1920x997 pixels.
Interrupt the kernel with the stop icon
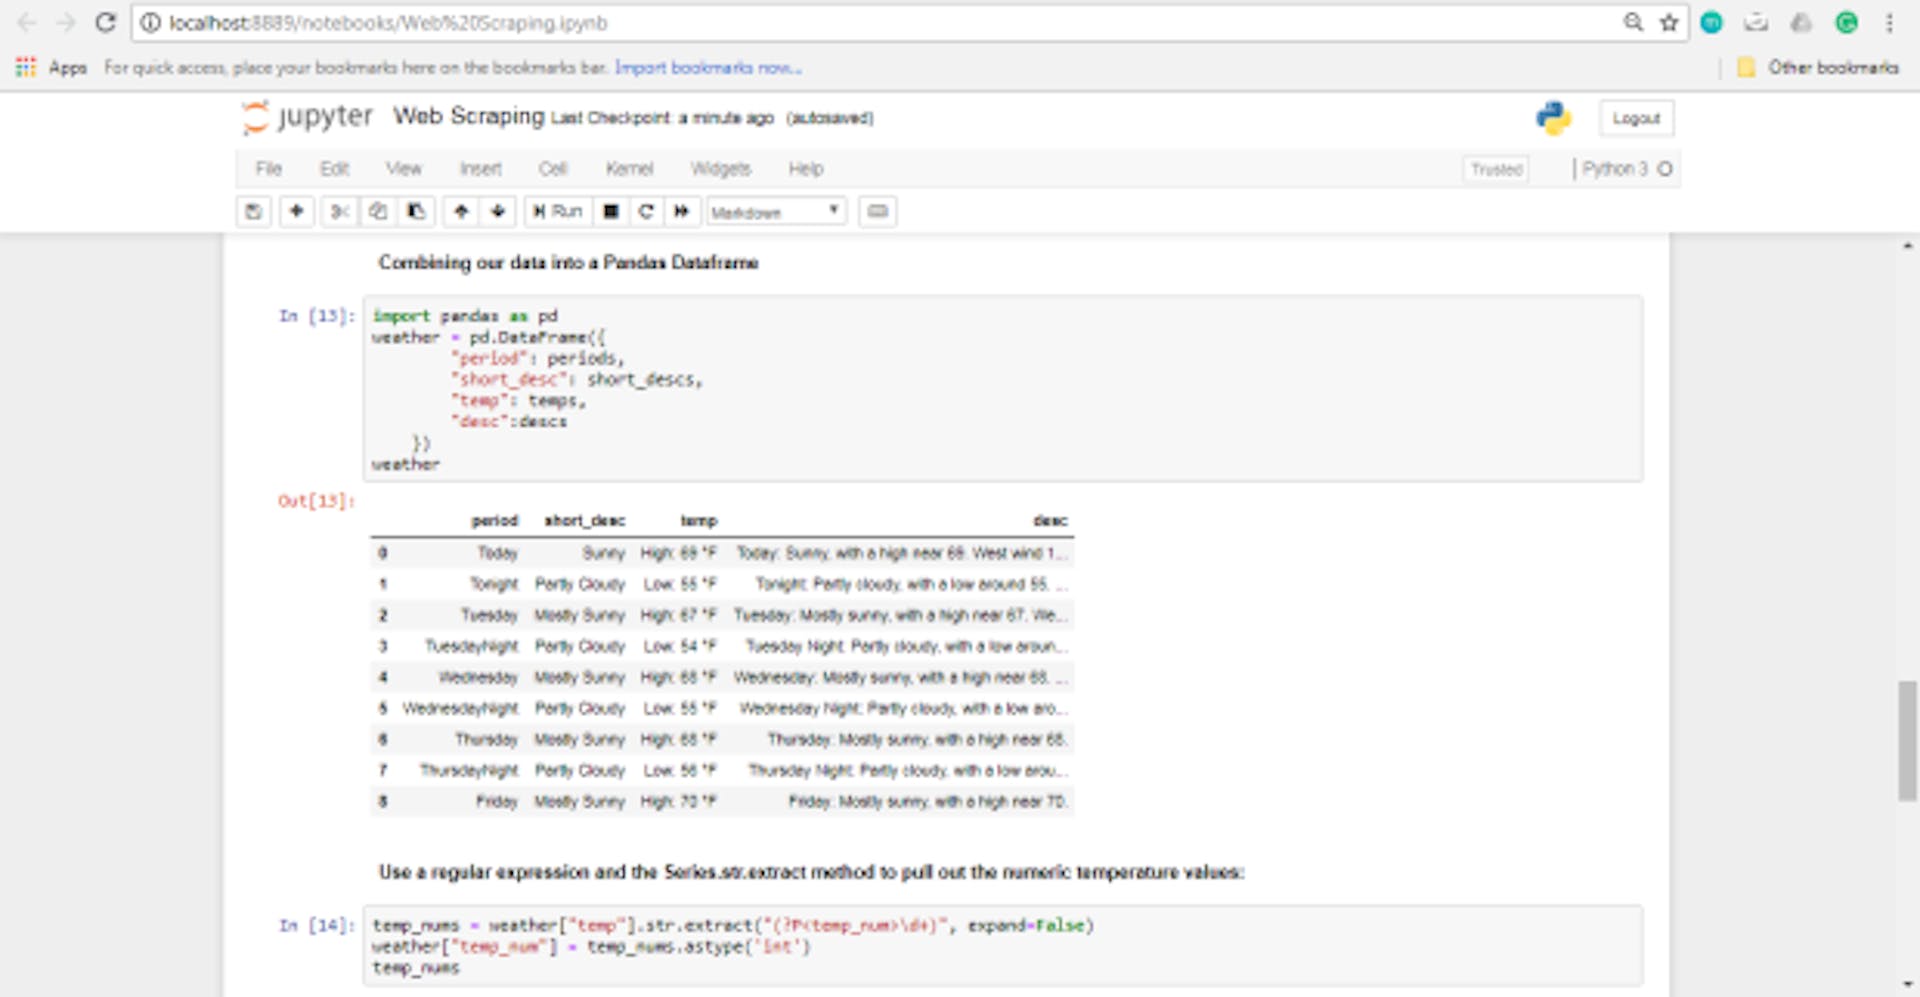pos(611,211)
